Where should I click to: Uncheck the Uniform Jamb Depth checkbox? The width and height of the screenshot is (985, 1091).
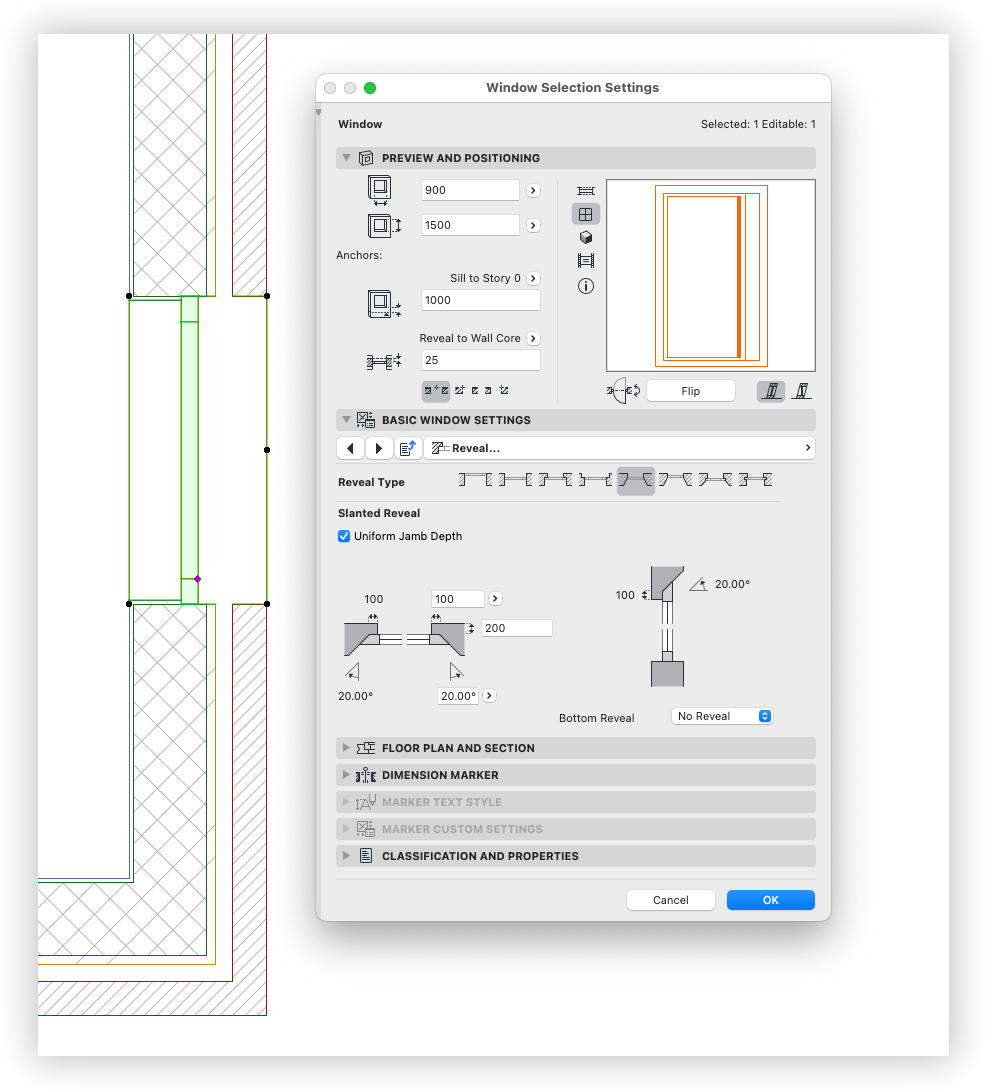coord(344,536)
